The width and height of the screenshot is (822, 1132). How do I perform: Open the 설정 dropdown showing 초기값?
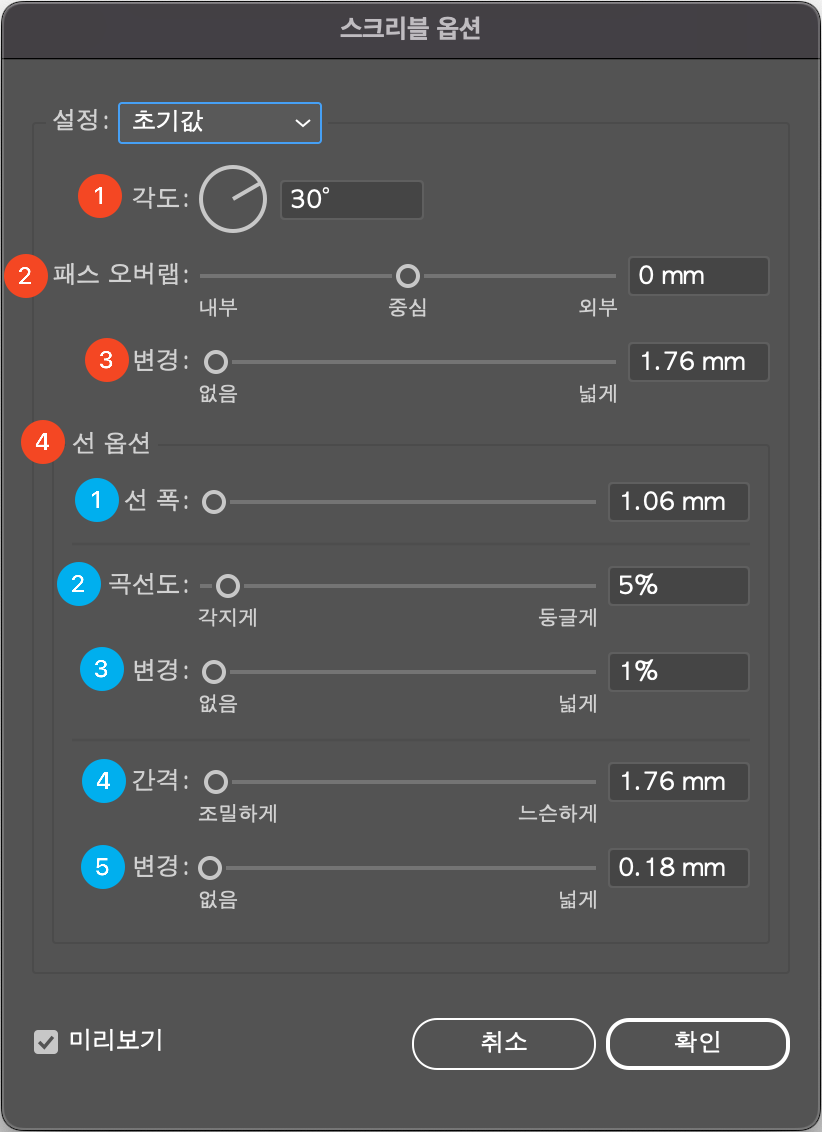click(x=219, y=123)
